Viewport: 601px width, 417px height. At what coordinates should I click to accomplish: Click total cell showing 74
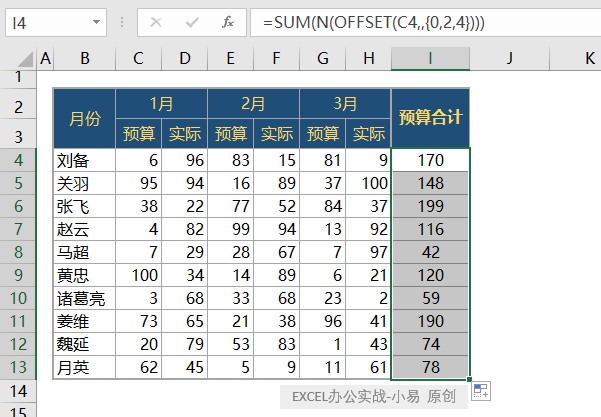(430, 344)
